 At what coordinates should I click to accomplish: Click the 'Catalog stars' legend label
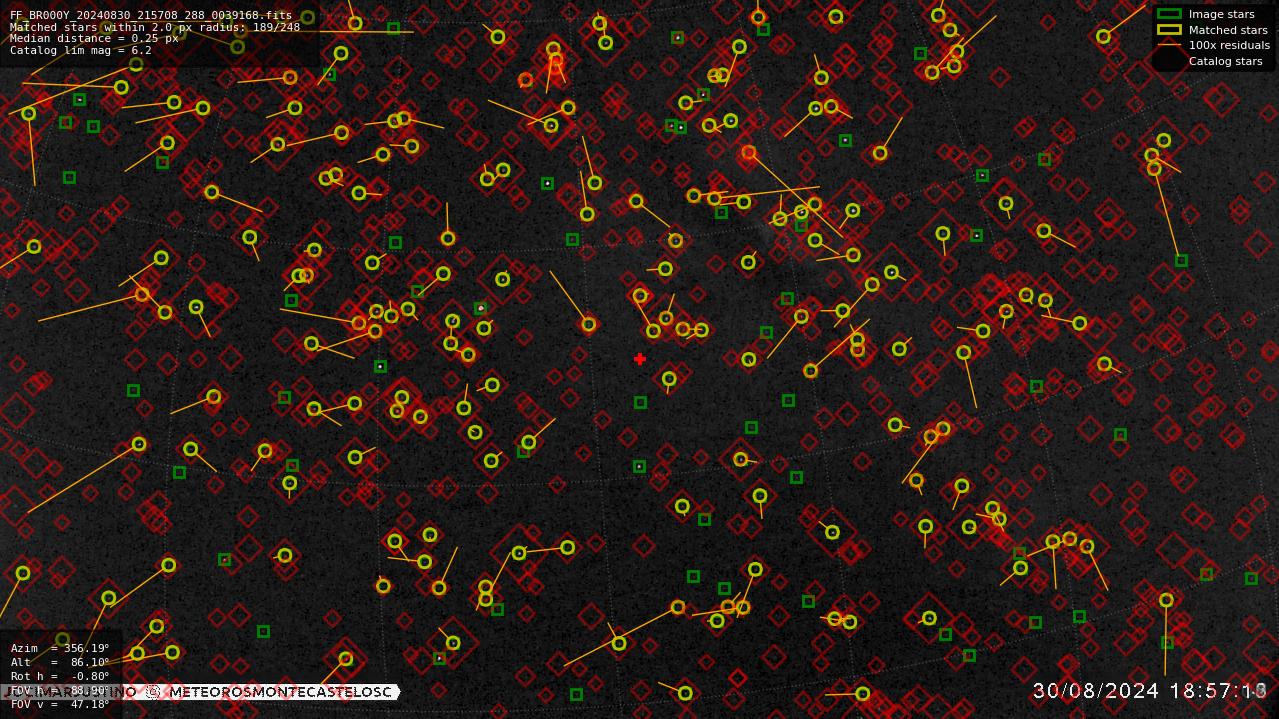point(1225,61)
